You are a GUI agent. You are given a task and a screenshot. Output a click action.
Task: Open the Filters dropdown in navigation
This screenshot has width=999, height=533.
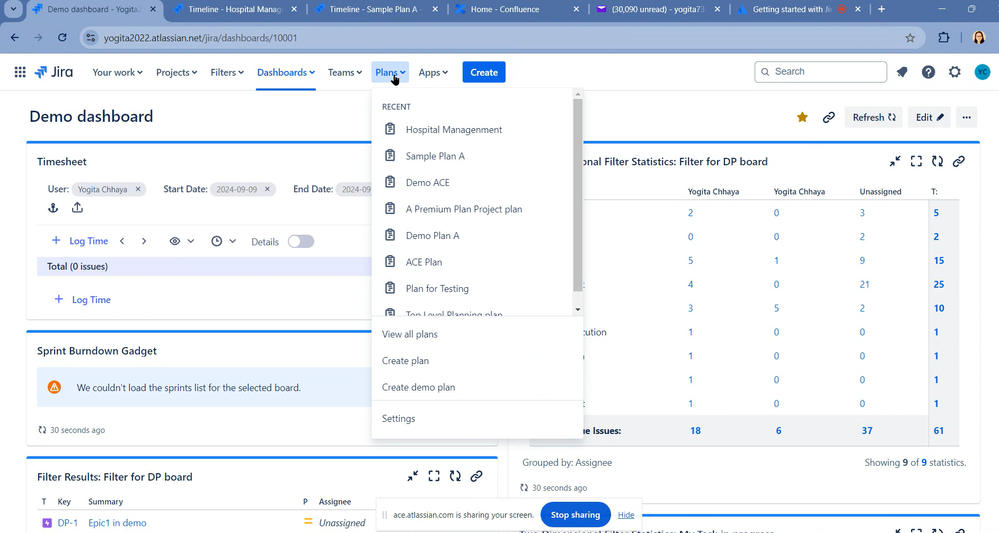pos(227,73)
